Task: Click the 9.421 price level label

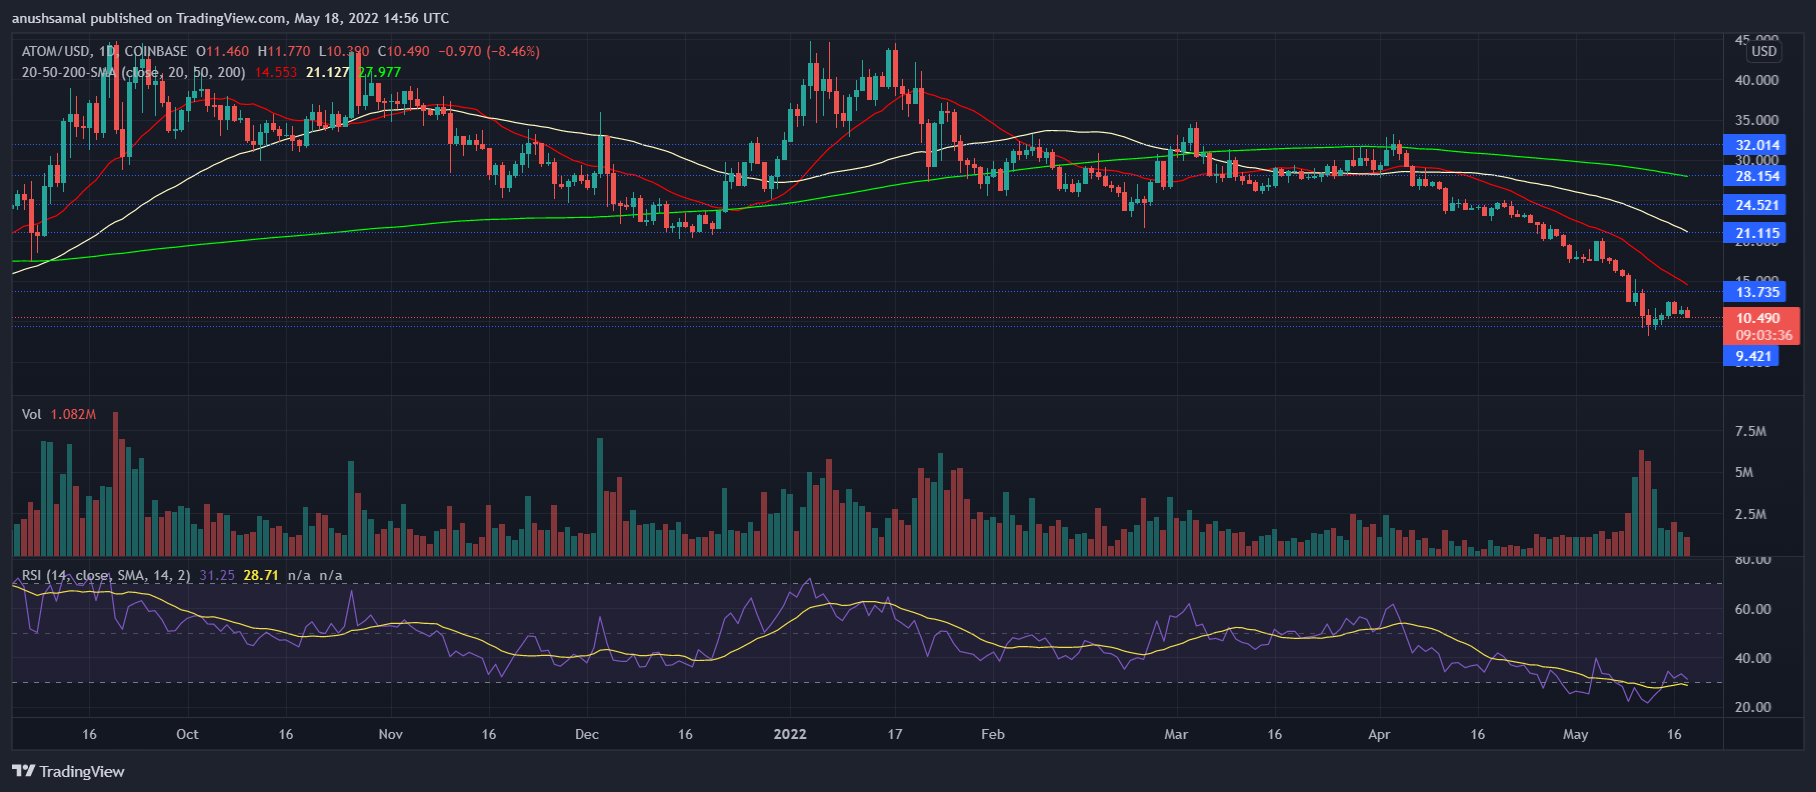Action: coord(1753,356)
